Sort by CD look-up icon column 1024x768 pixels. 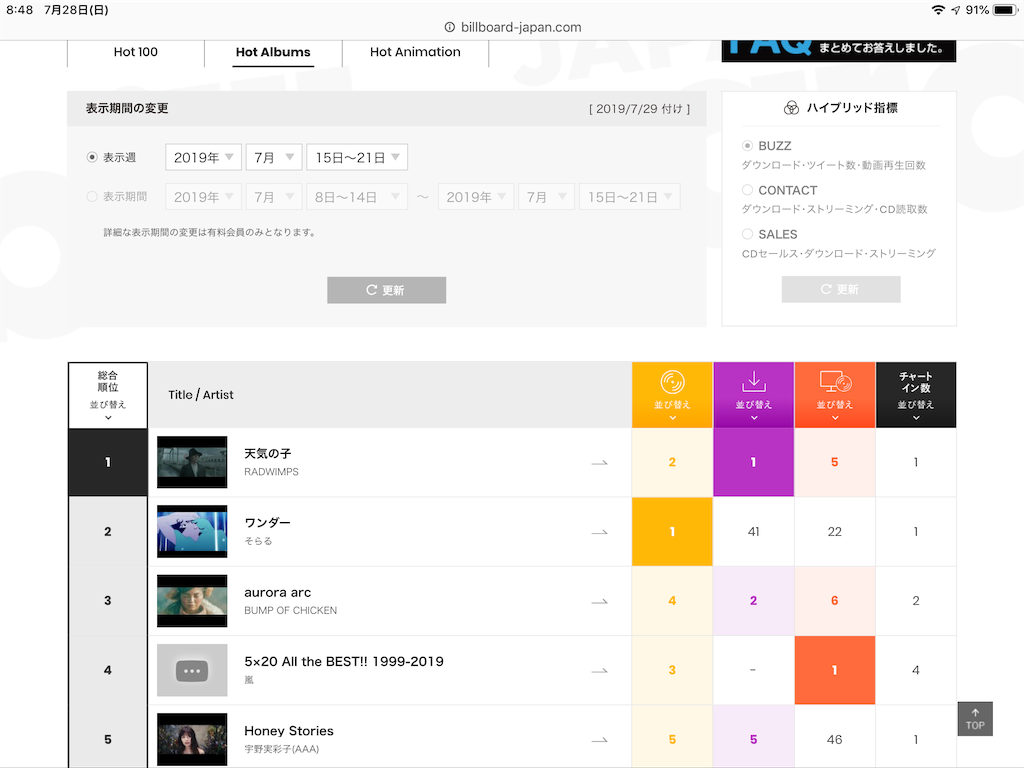point(835,395)
